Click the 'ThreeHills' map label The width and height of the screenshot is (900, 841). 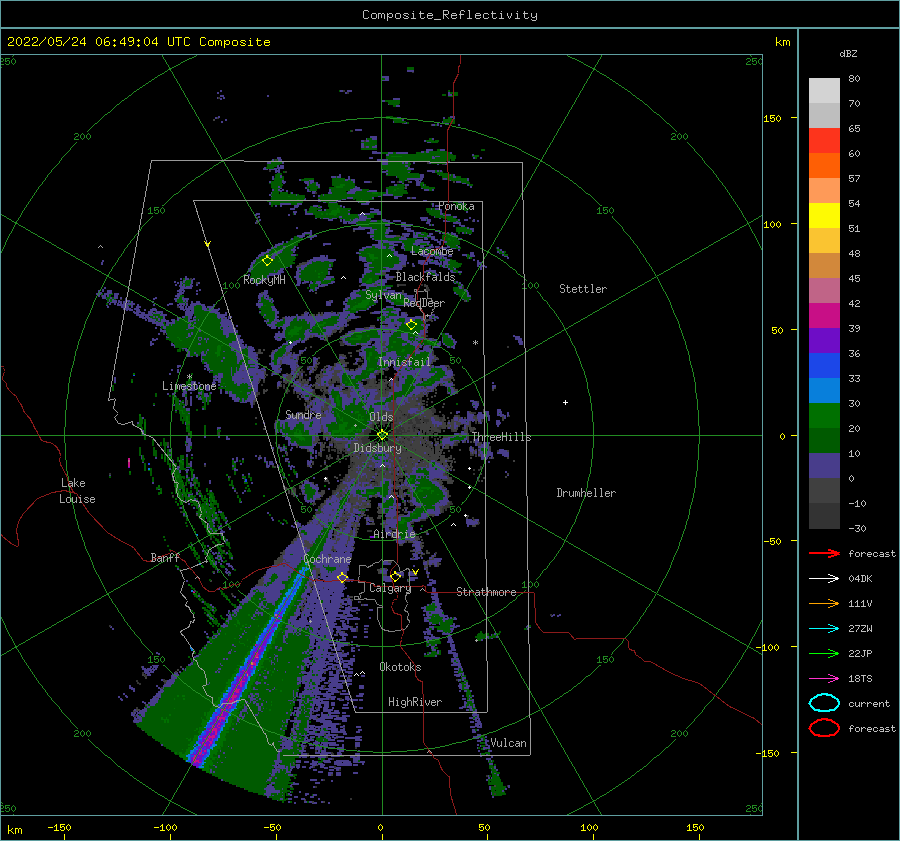[502, 437]
